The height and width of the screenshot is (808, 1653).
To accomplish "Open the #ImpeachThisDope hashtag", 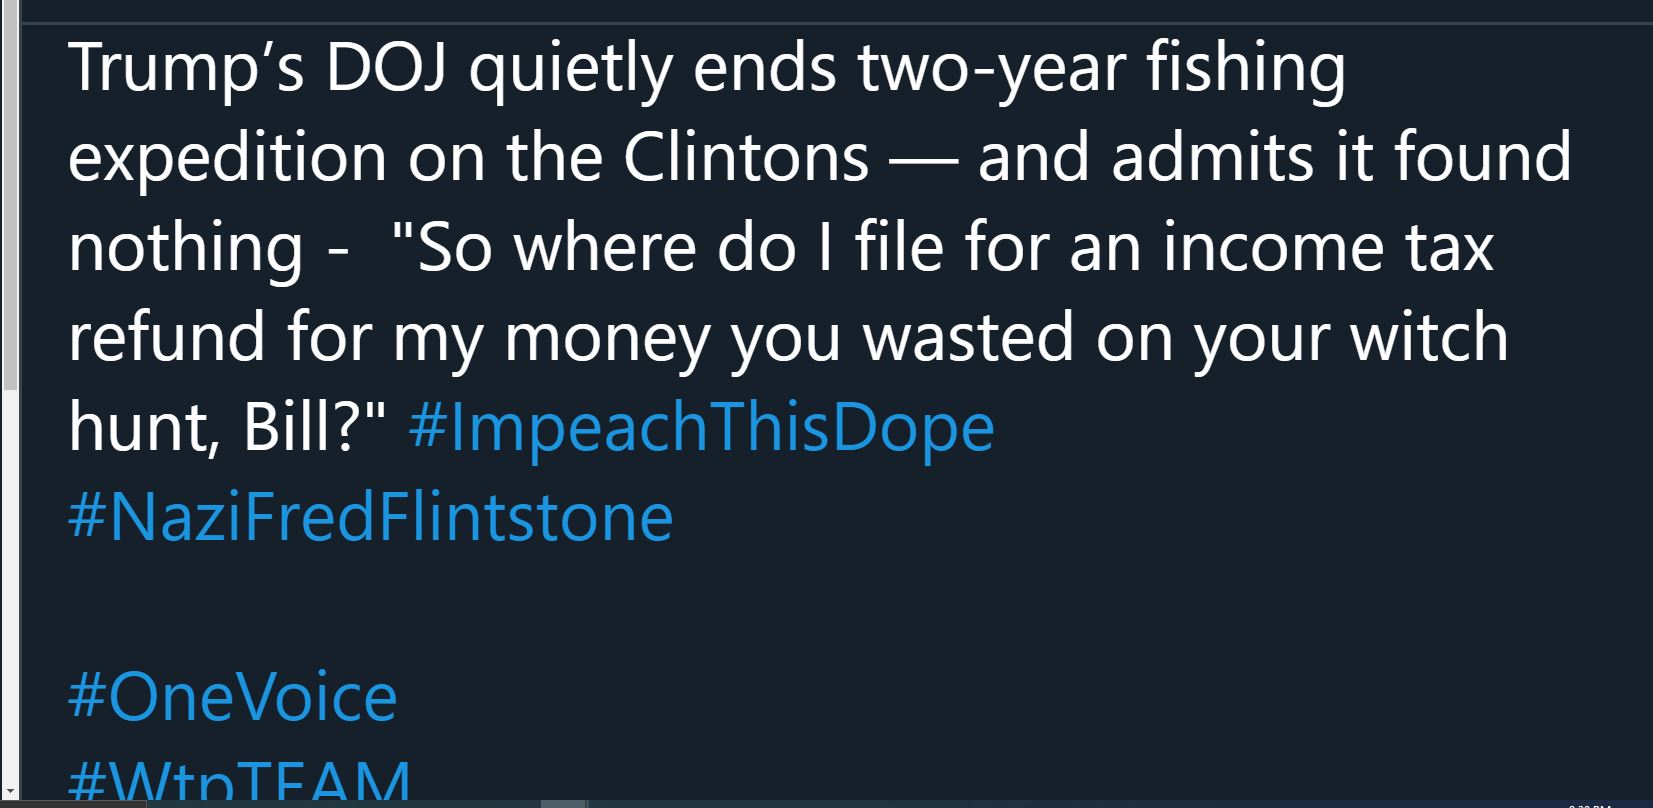I will coord(701,429).
